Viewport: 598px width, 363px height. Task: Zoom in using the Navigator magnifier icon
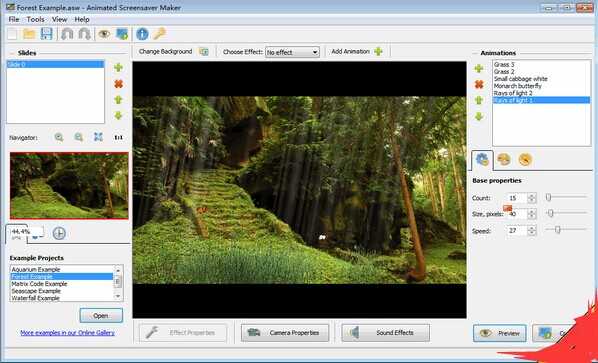click(x=59, y=137)
